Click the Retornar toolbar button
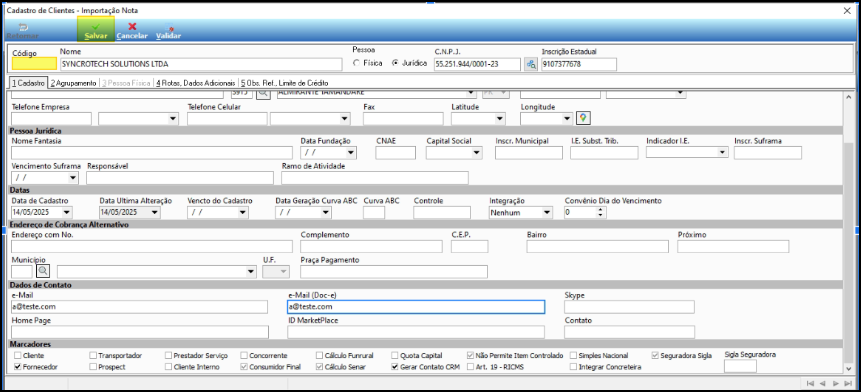The height and width of the screenshot is (392, 861). click(x=23, y=31)
